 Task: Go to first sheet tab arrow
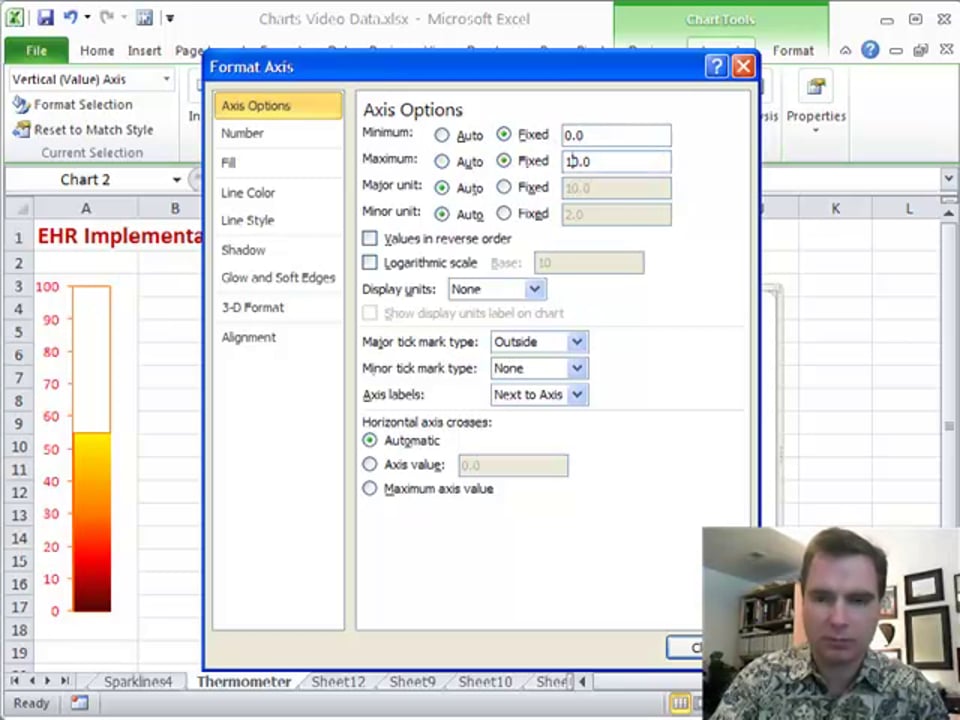(15, 681)
